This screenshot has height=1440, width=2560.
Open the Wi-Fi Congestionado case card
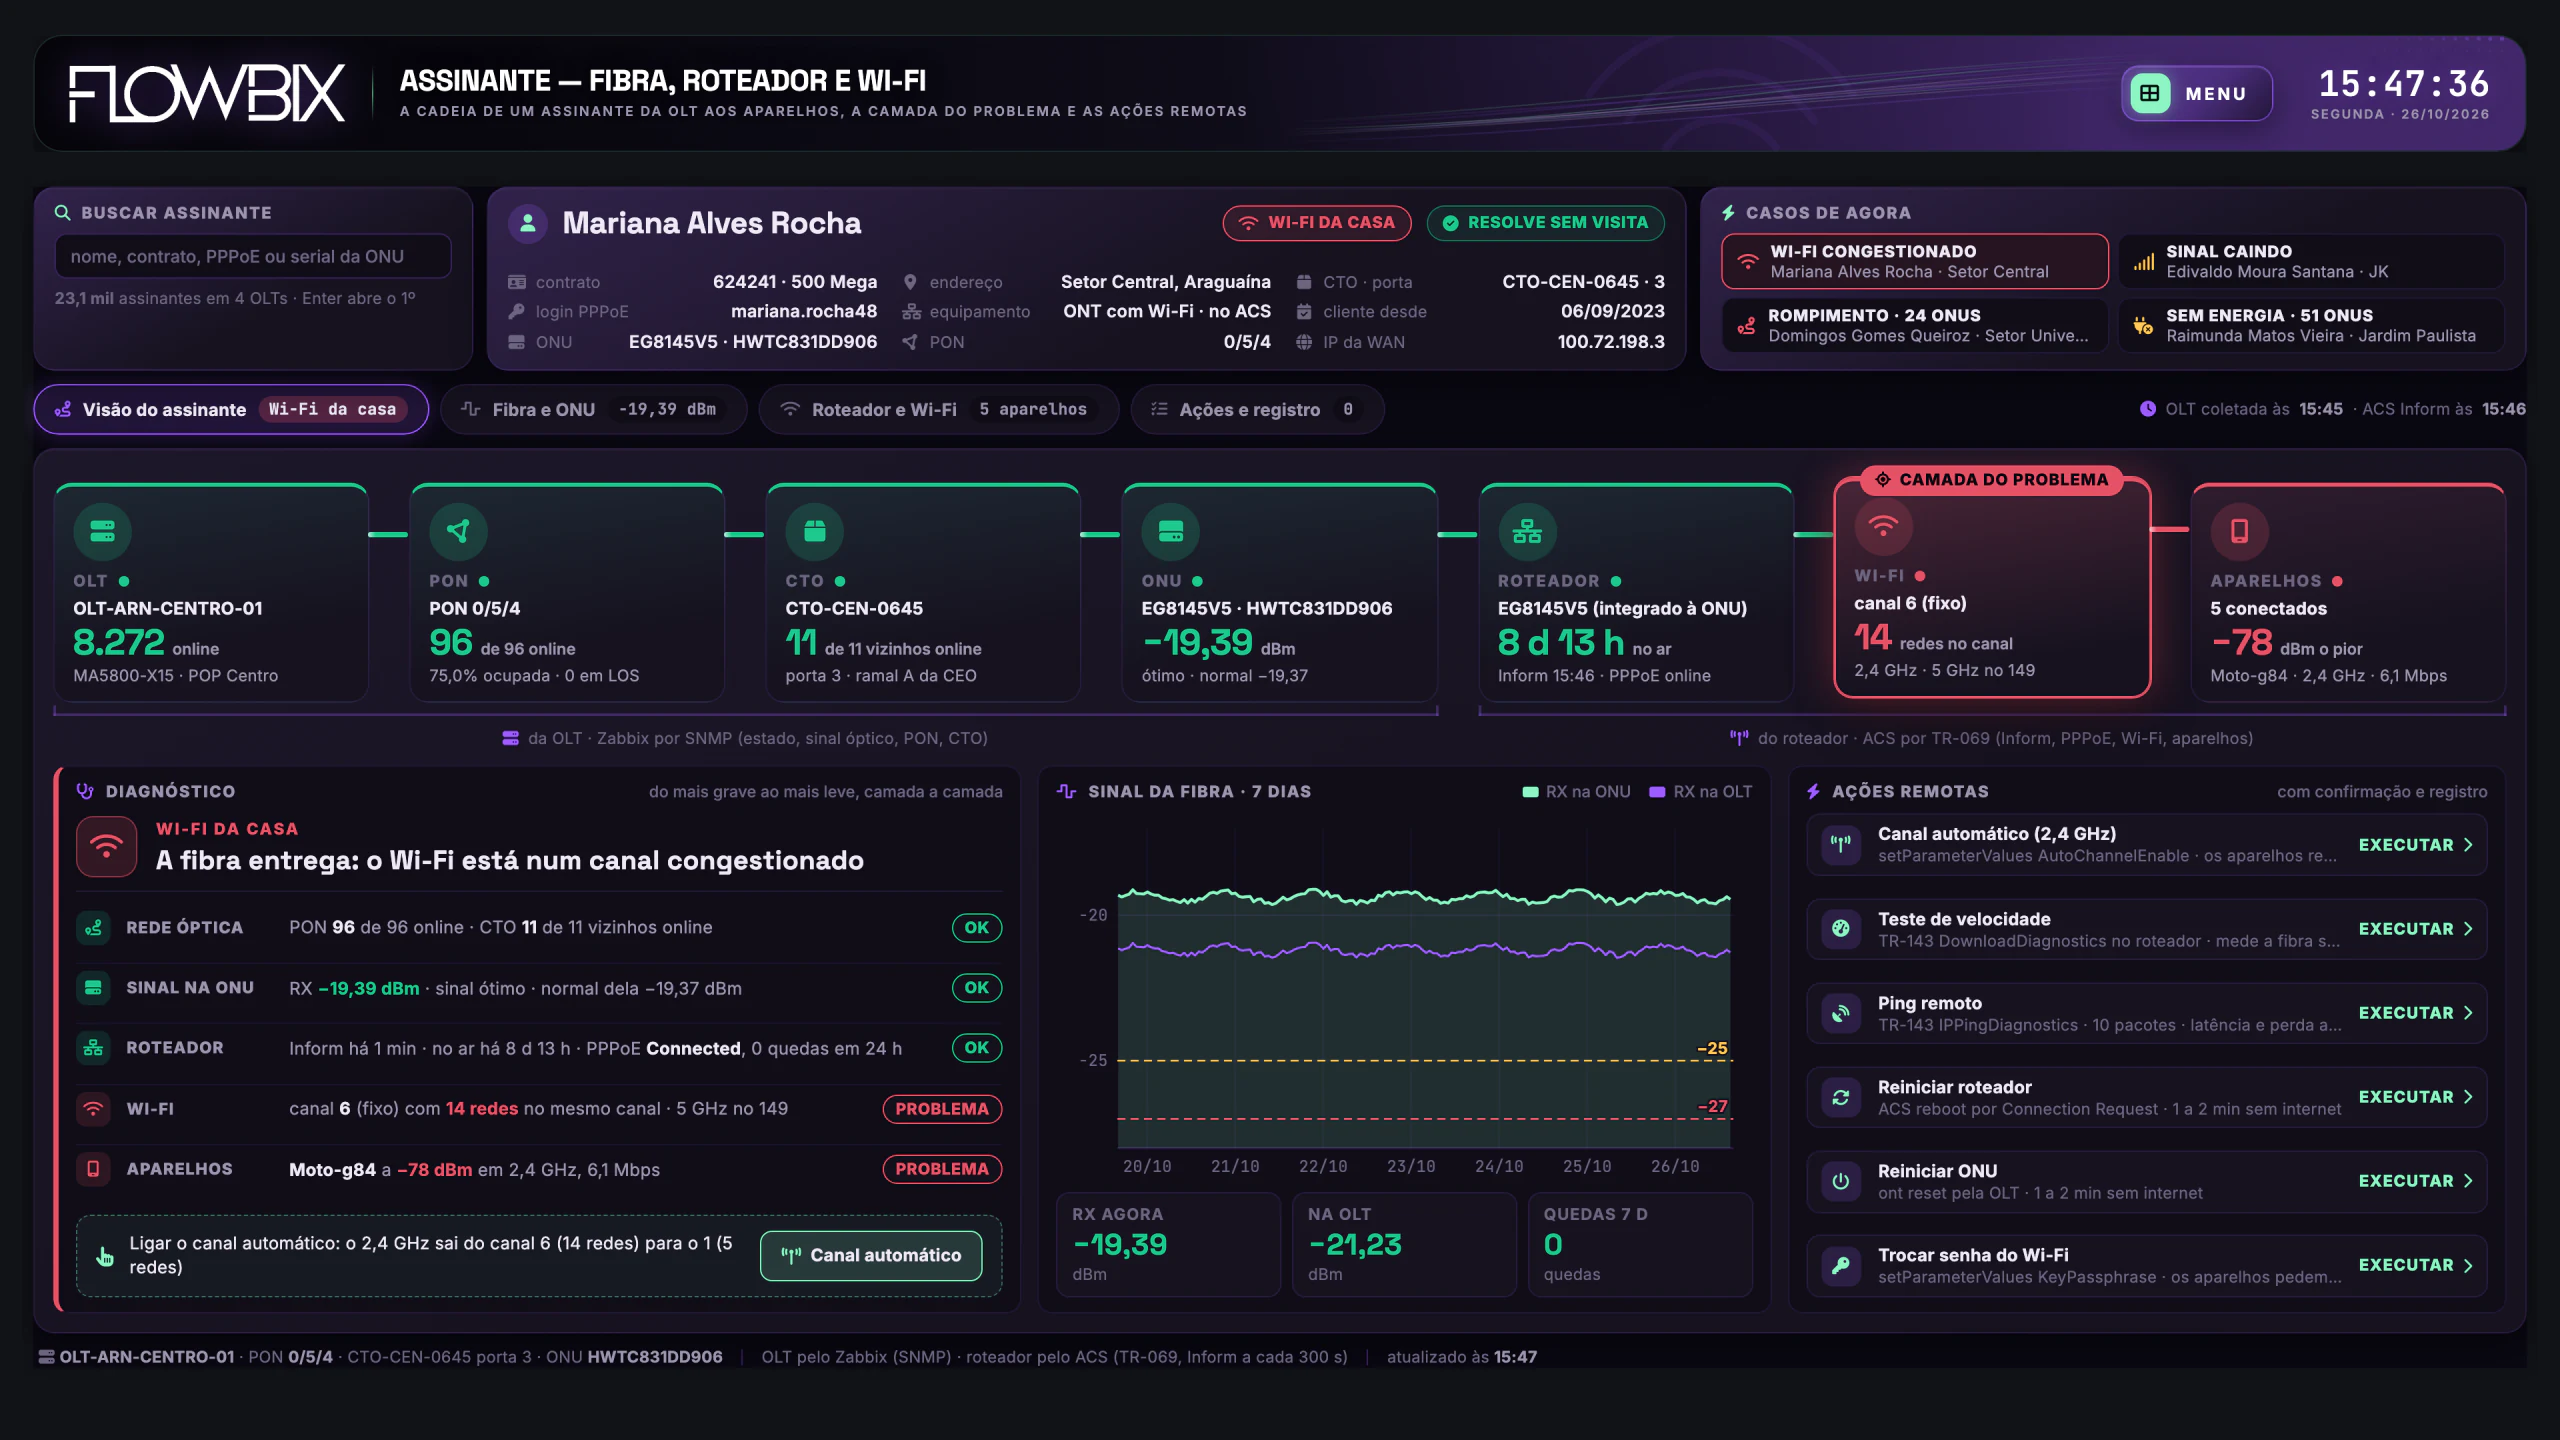tap(1915, 261)
